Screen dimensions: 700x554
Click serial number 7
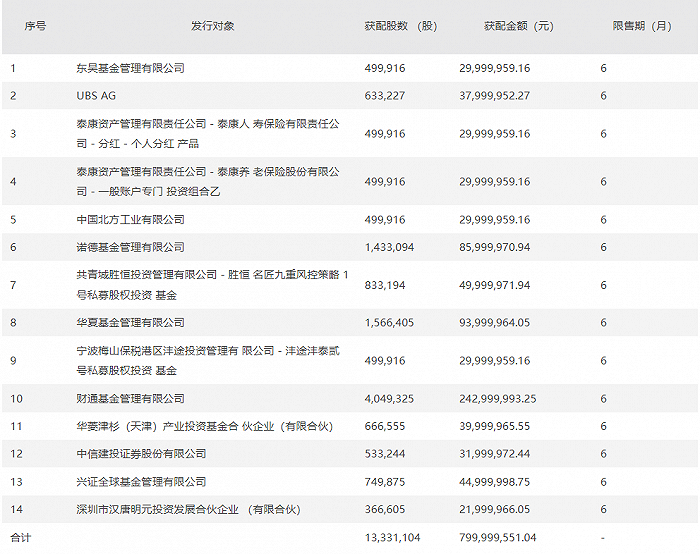point(13,285)
